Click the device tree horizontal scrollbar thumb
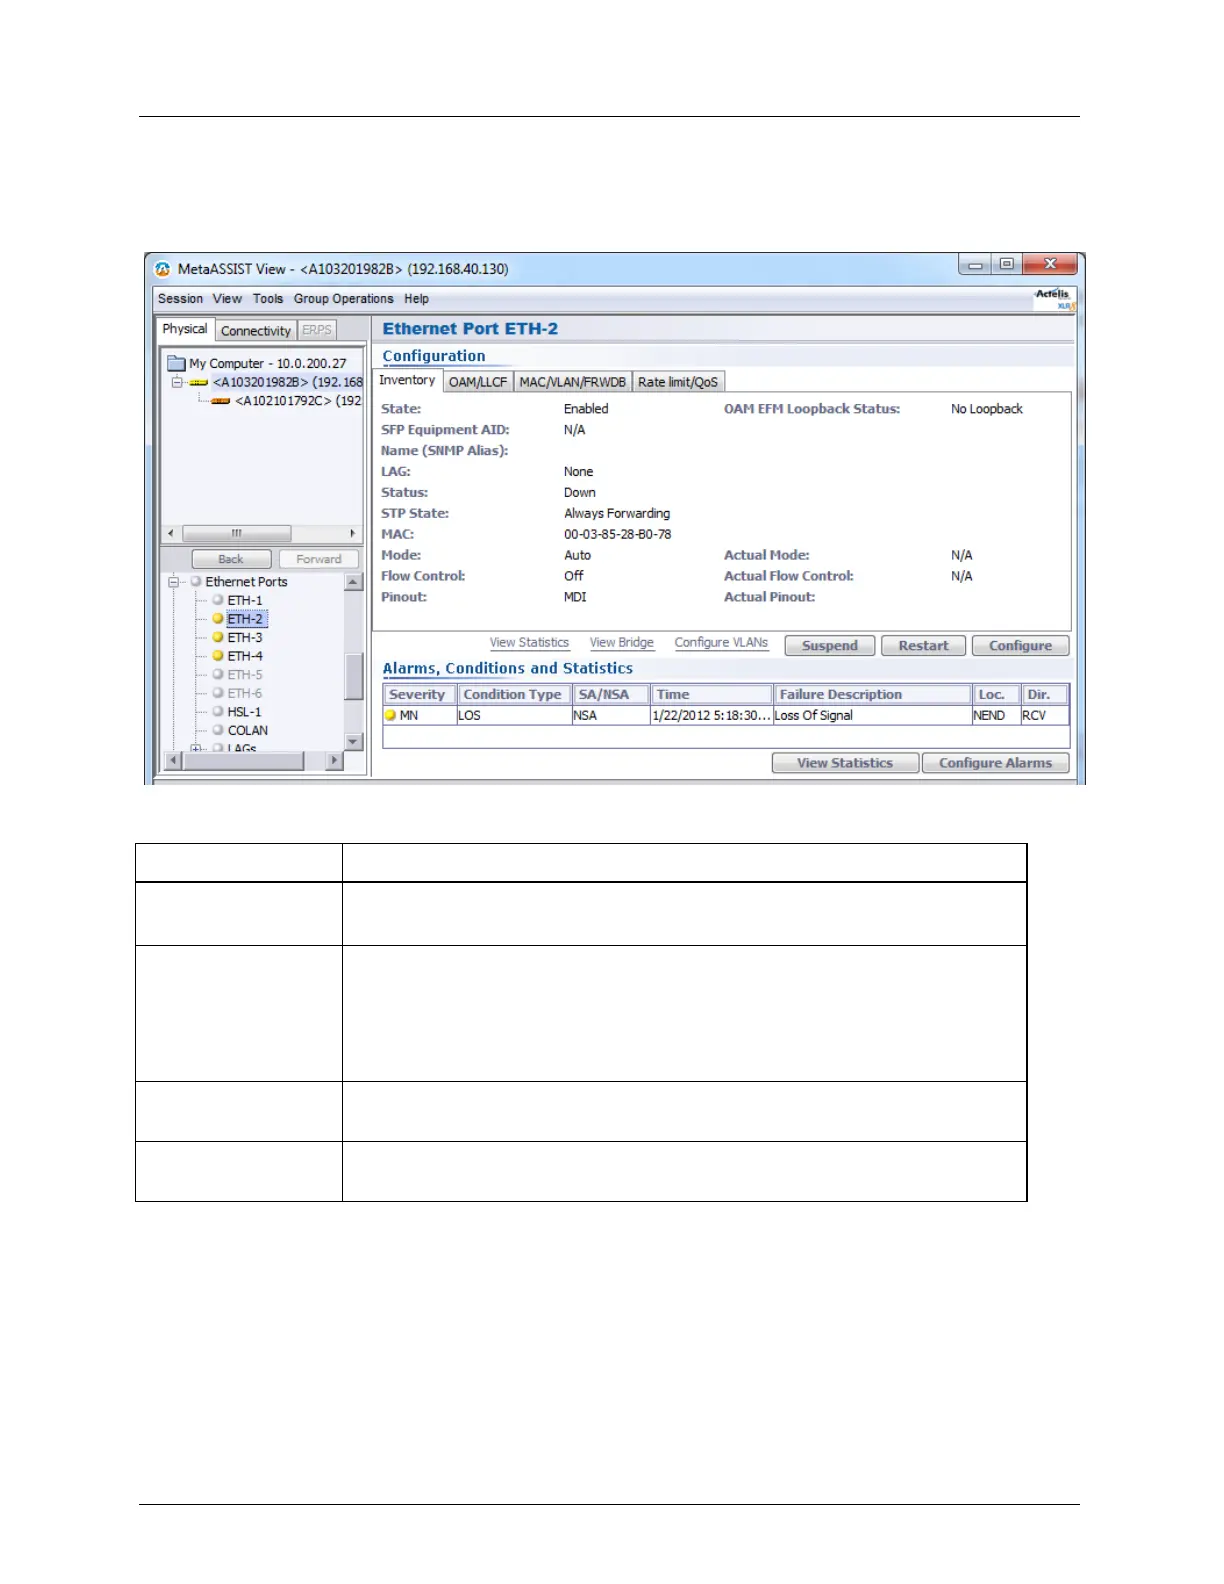The height and width of the screenshot is (1584, 1224). [237, 533]
